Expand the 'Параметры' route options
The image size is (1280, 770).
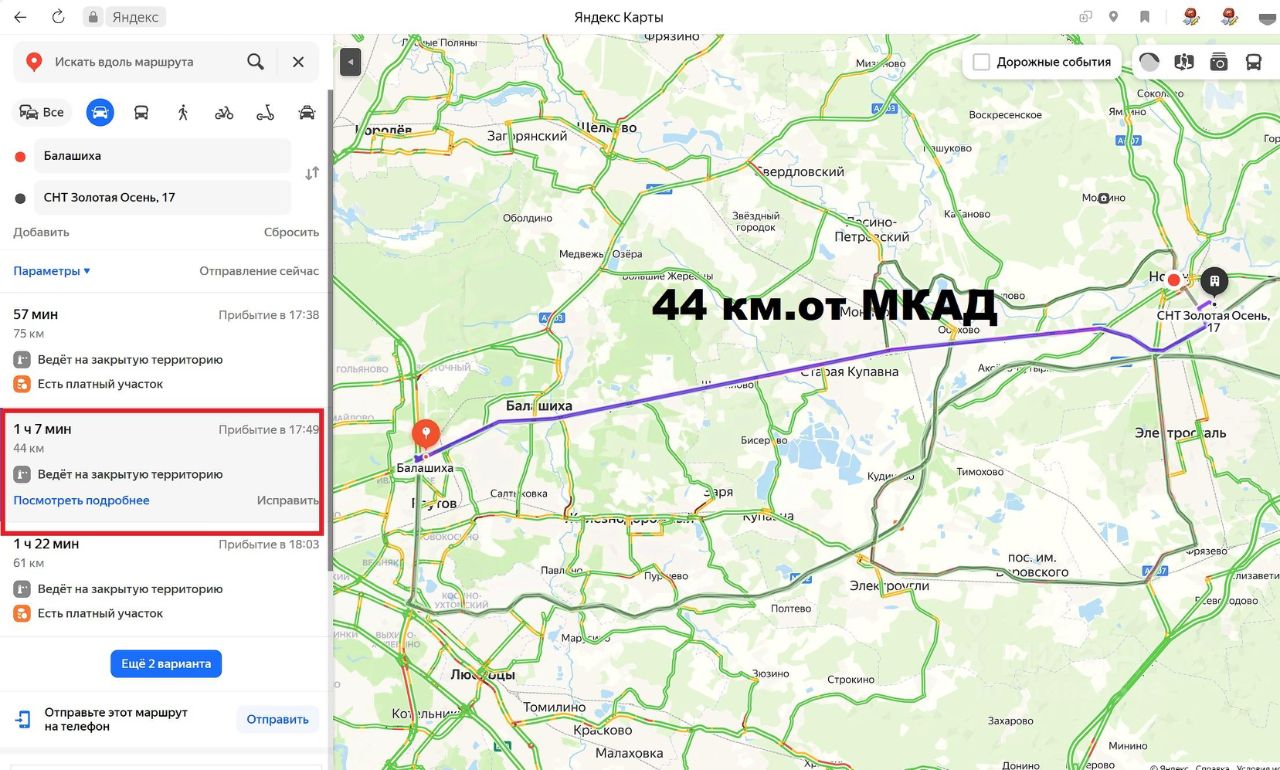tap(52, 271)
